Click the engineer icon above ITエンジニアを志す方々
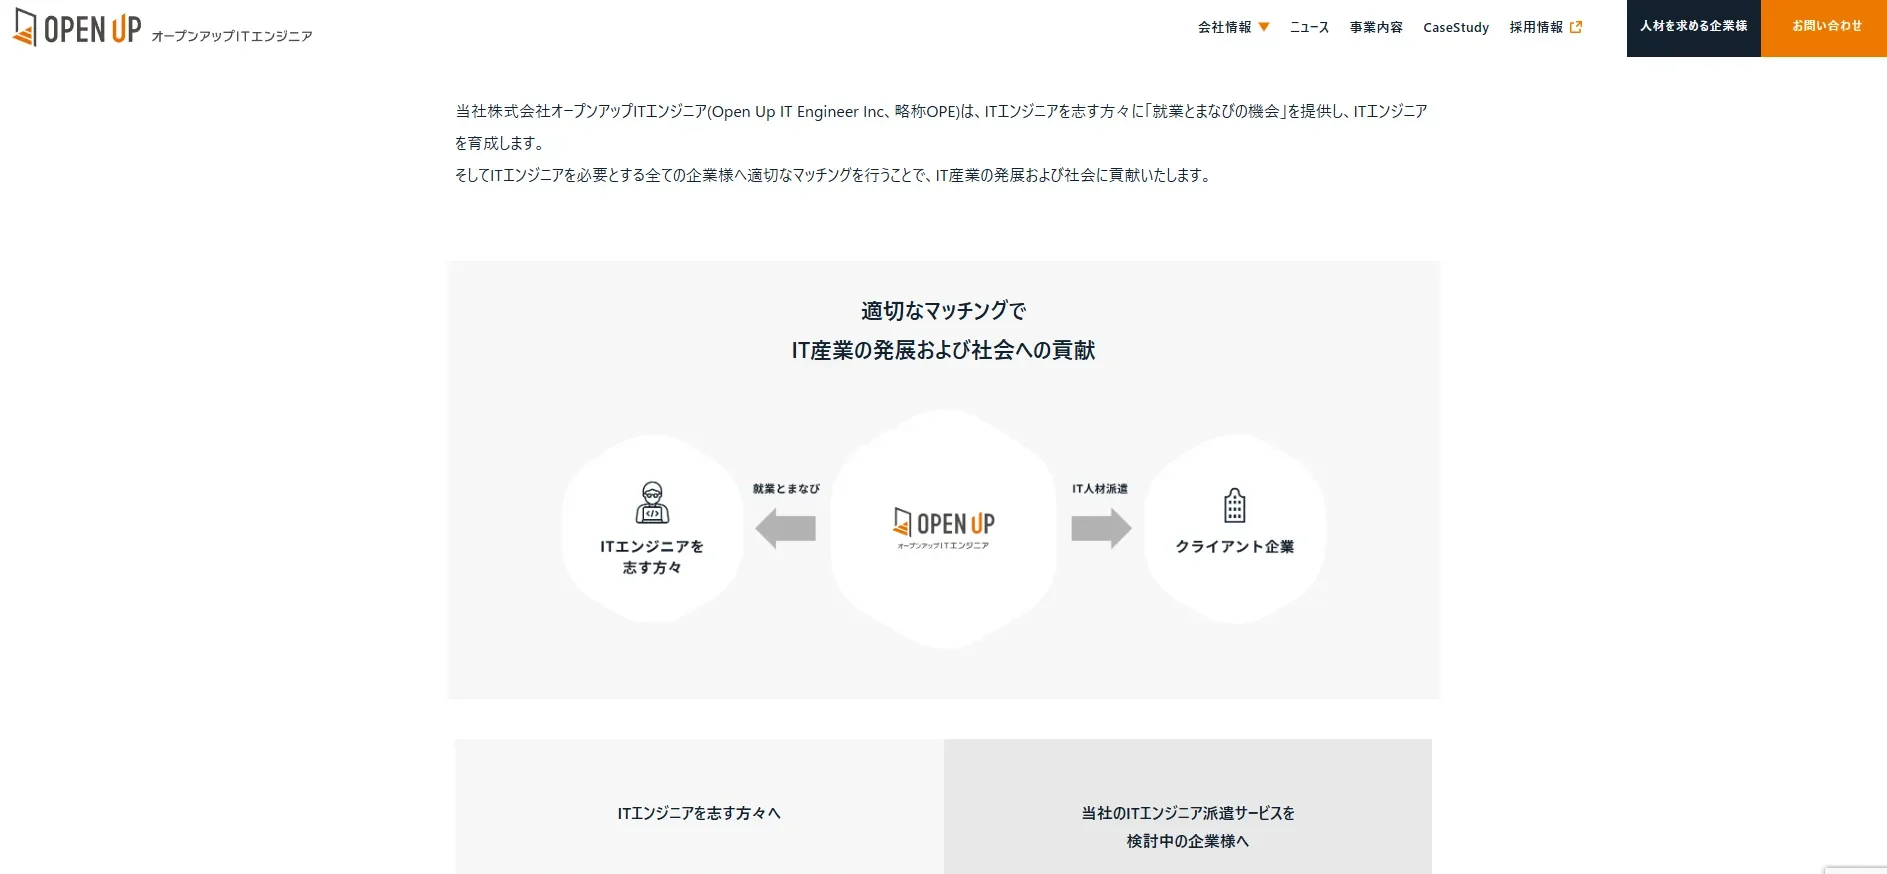 point(652,503)
